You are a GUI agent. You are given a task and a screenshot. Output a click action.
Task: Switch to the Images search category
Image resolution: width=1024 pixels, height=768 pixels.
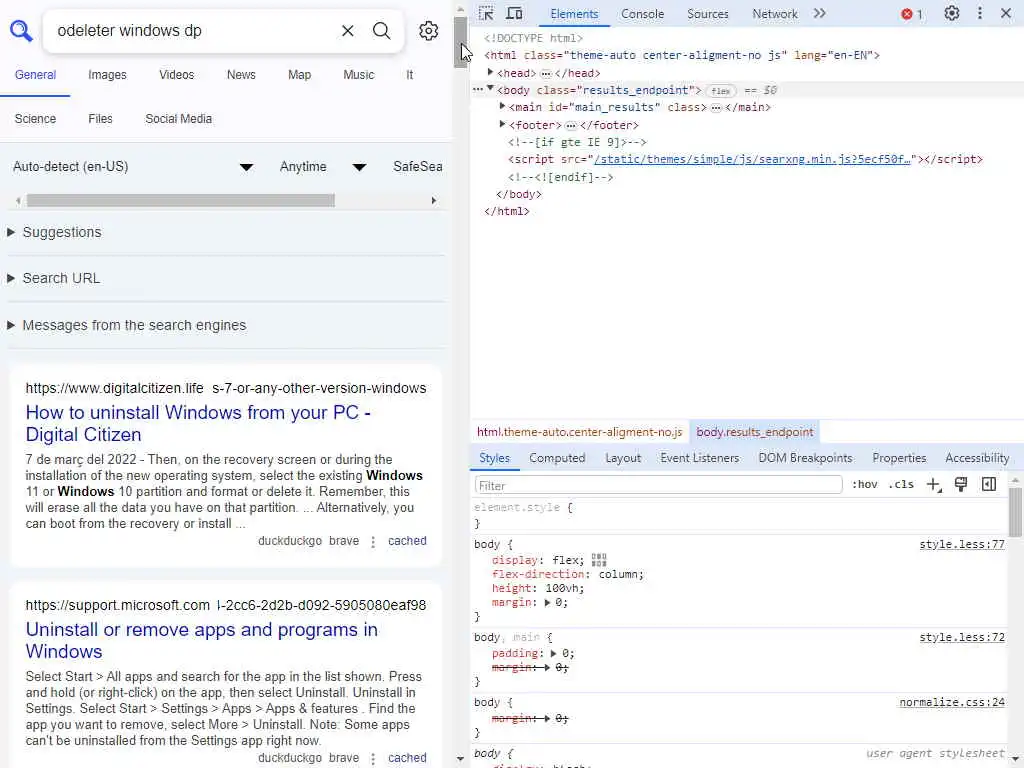[107, 75]
